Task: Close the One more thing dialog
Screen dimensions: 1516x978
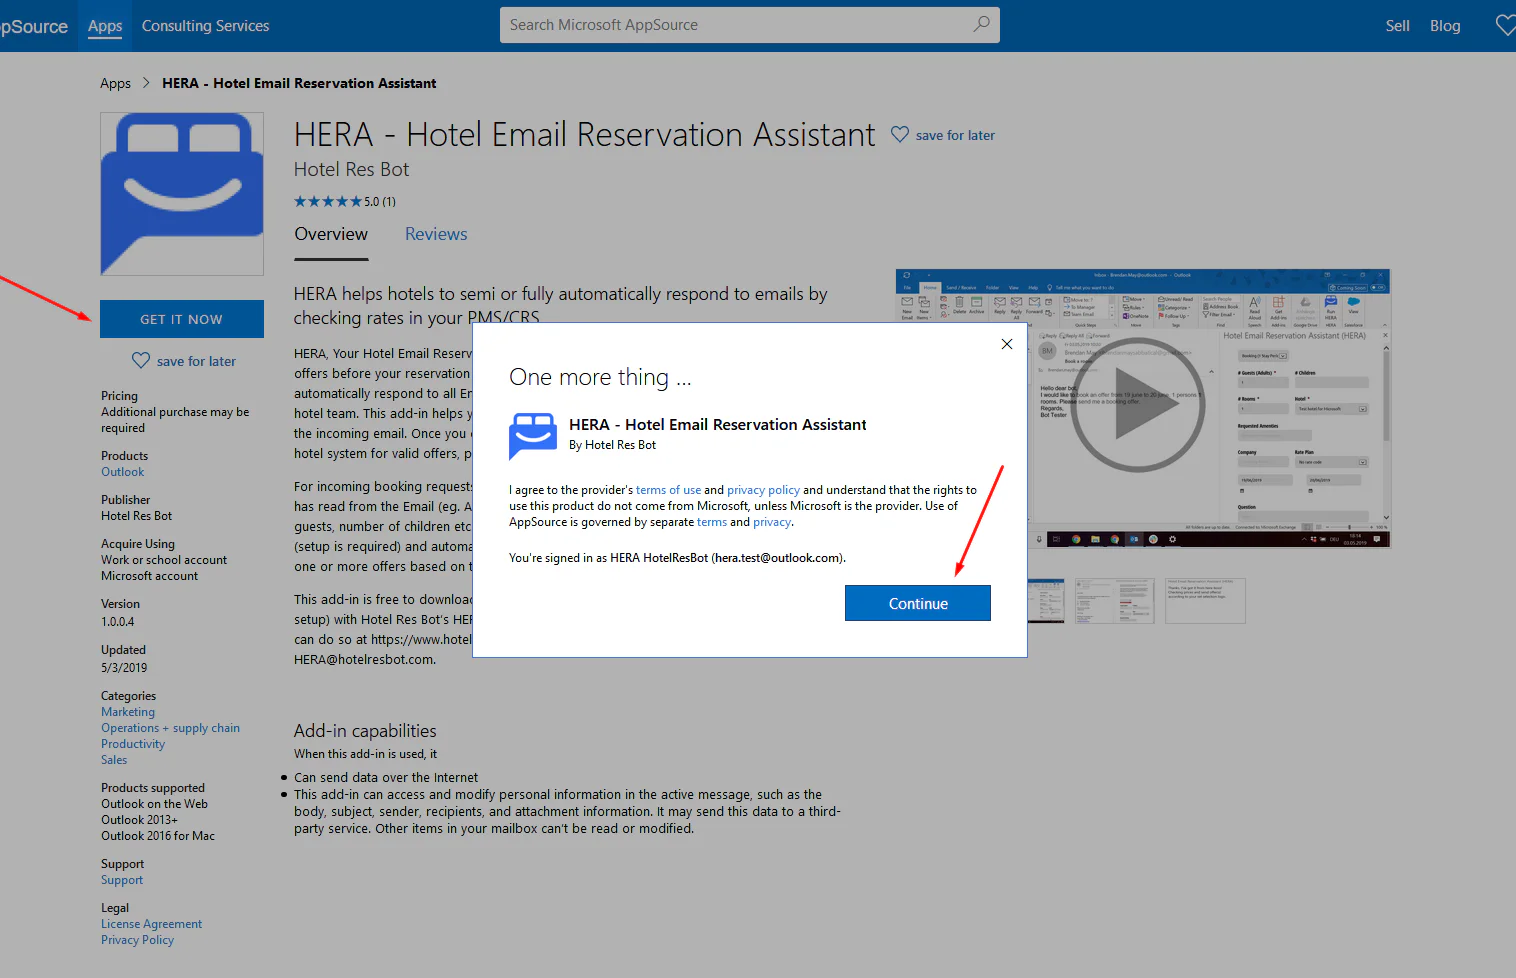Action: point(1007,344)
